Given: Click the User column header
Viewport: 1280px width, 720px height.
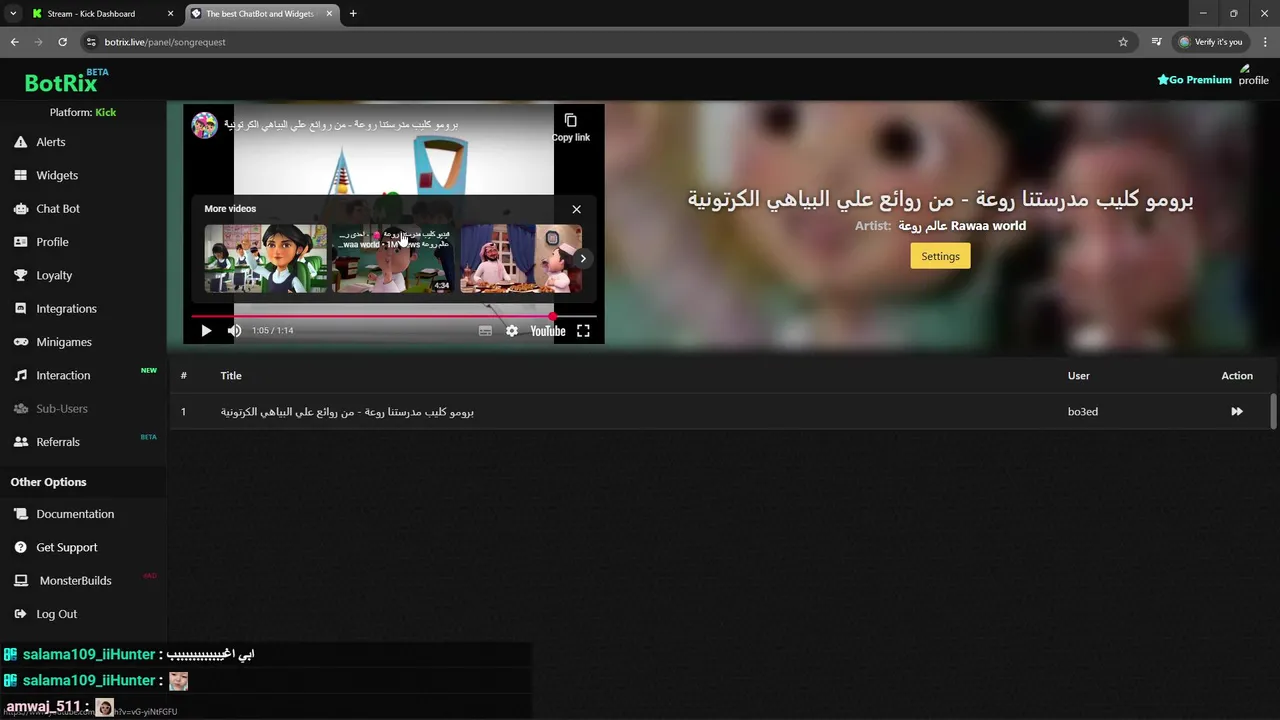Looking at the screenshot, I should point(1079,375).
